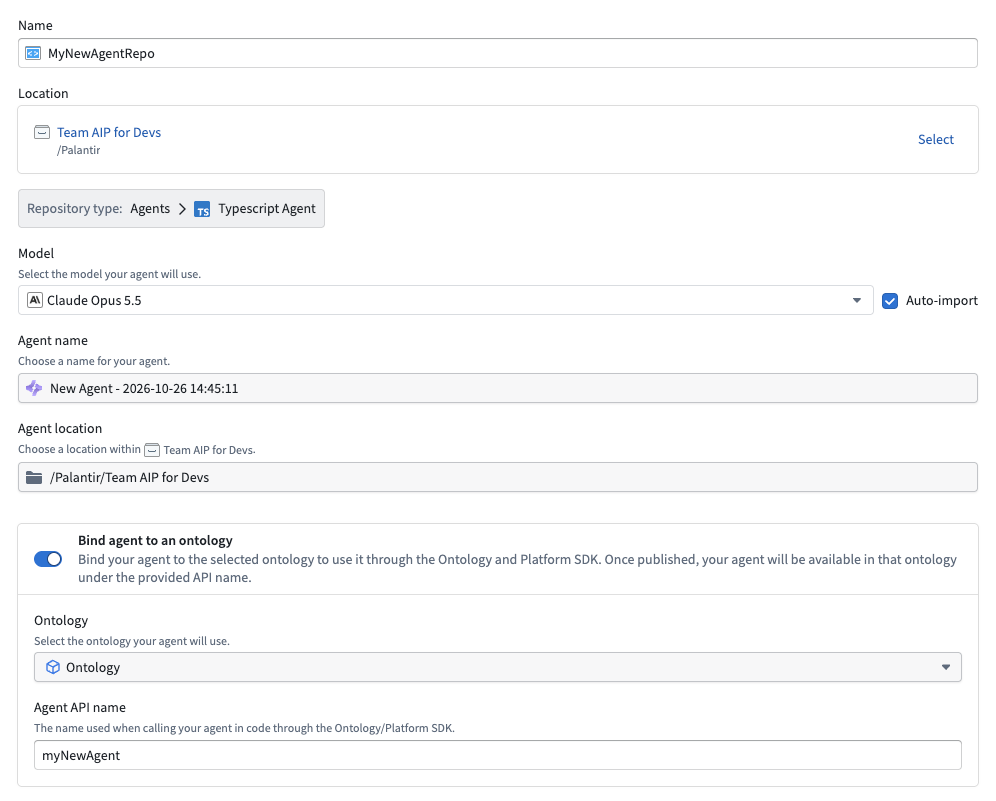Click the folder icon in Agent location field
The height and width of the screenshot is (801, 996).
pyautogui.click(x=34, y=477)
